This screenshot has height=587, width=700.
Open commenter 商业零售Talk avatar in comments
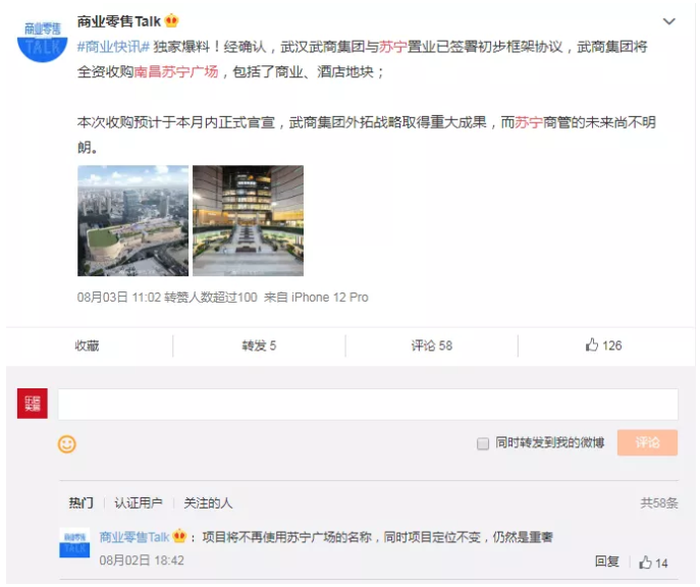click(x=75, y=543)
